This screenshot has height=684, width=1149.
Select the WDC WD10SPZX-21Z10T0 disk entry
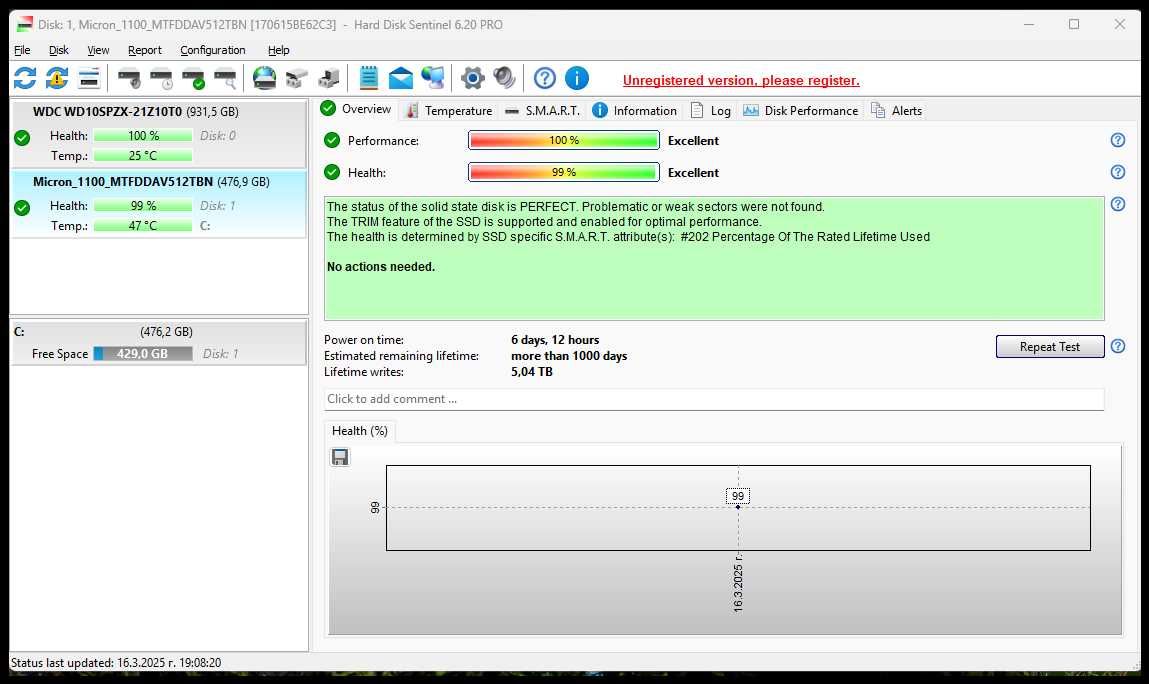158,134
